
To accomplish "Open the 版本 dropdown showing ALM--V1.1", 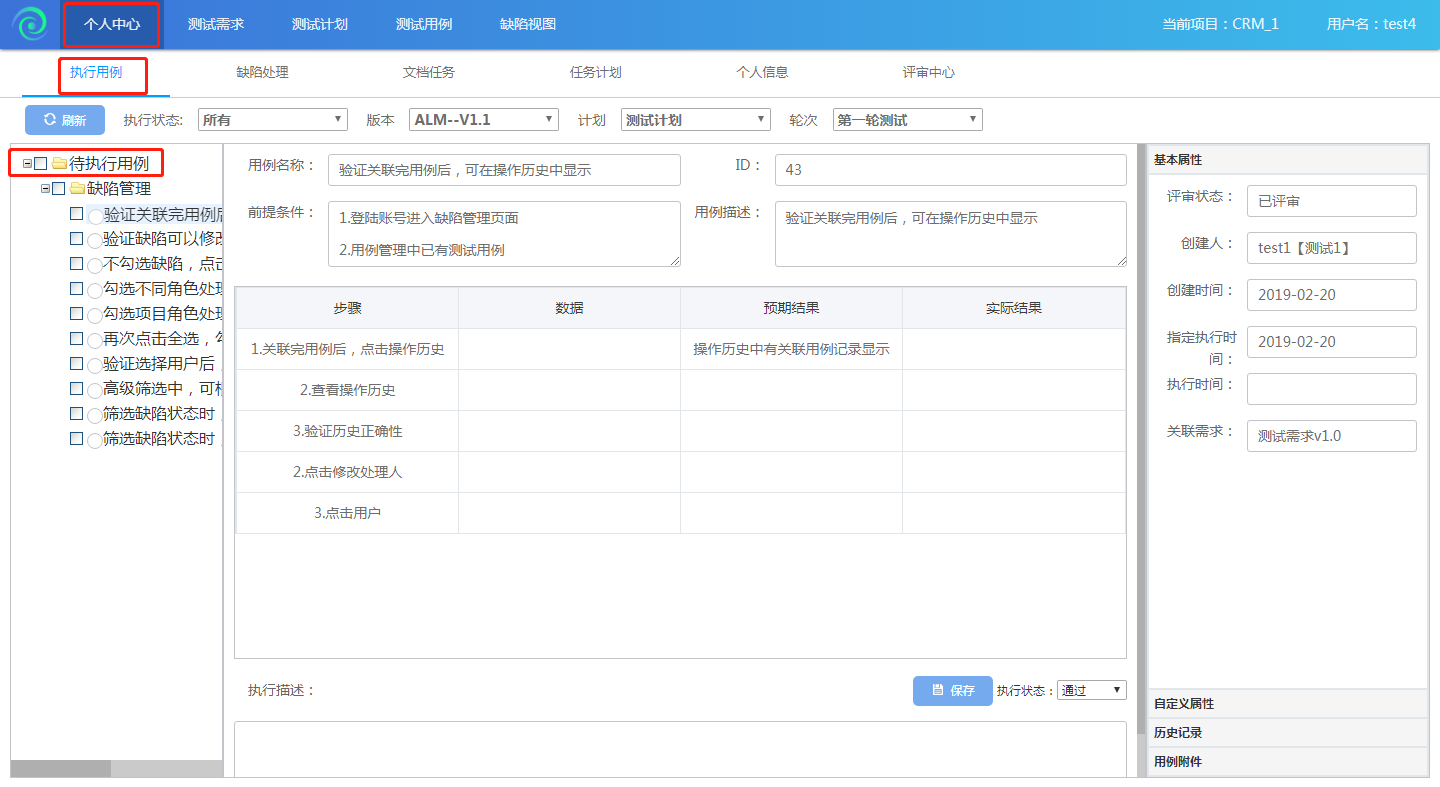I will click(x=484, y=120).
